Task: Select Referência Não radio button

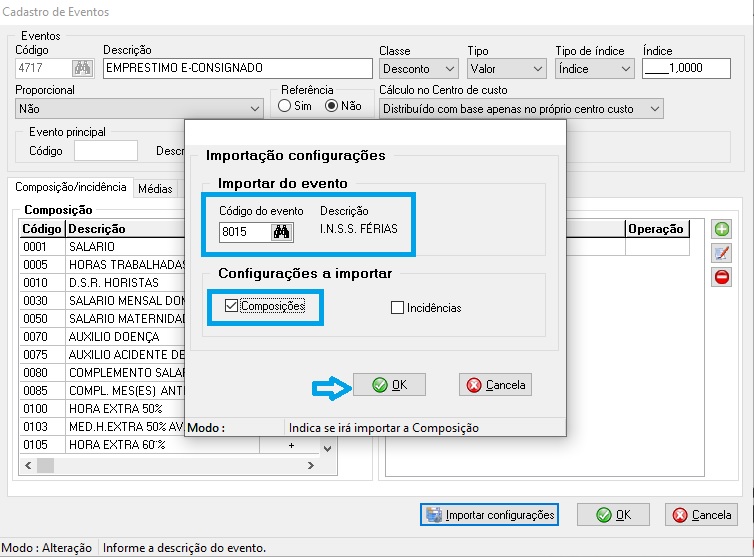Action: click(x=331, y=106)
